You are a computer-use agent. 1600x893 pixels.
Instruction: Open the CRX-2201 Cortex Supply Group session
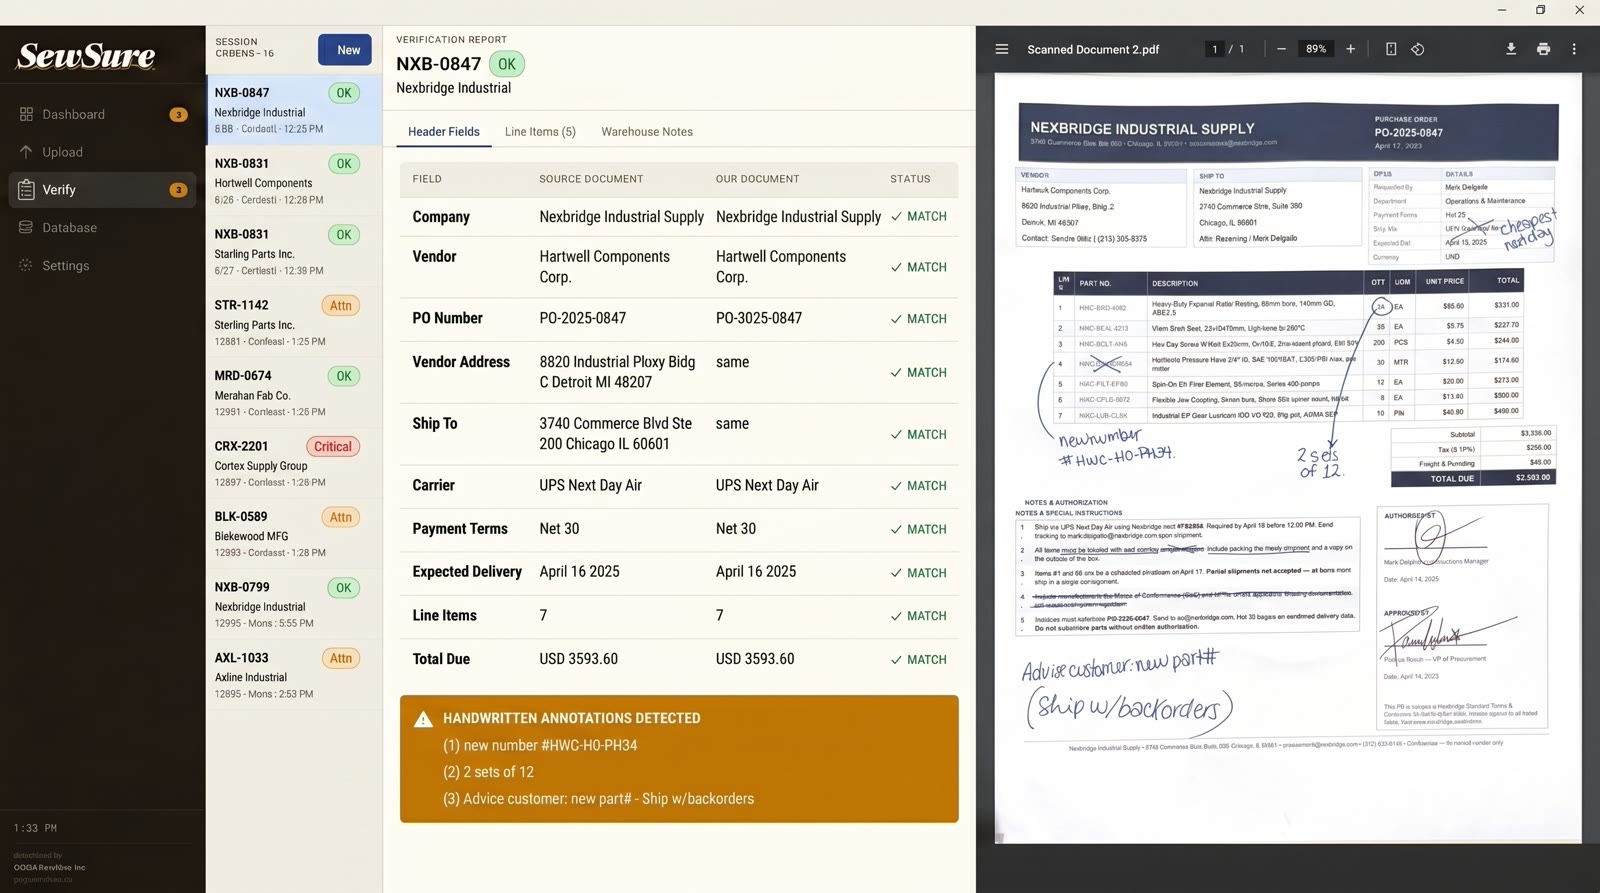point(294,463)
